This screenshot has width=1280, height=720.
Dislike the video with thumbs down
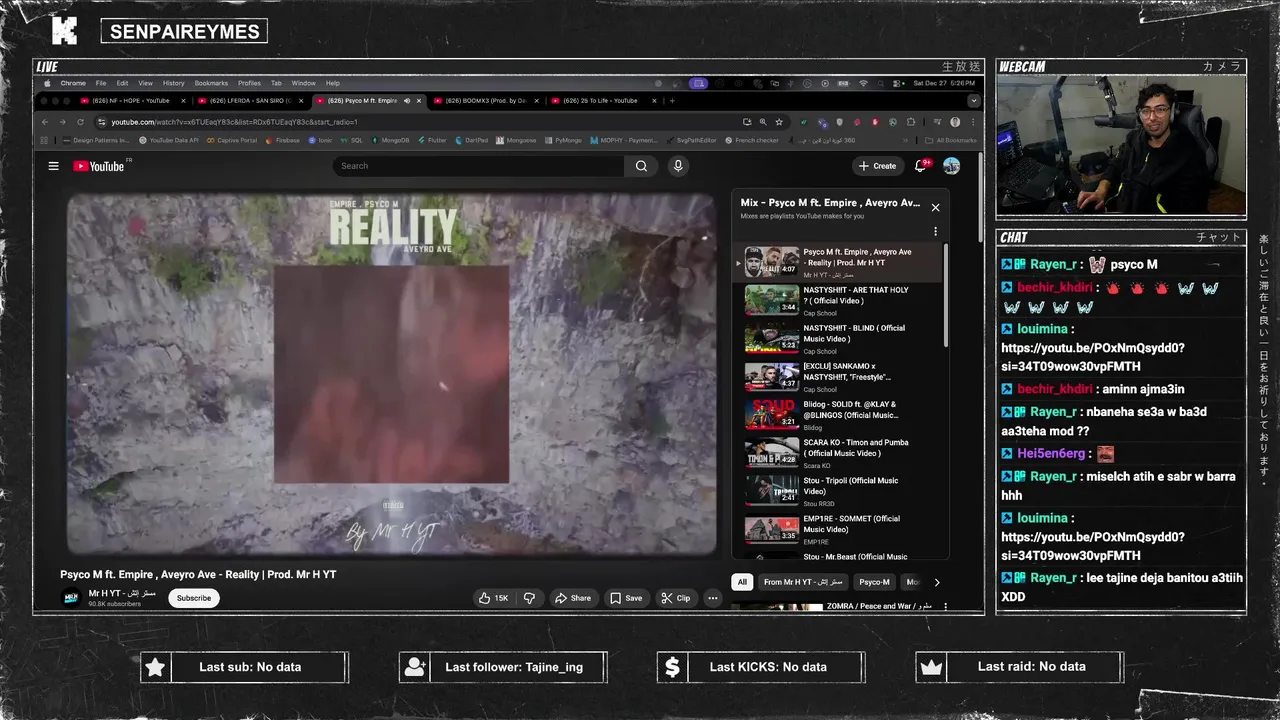click(530, 598)
